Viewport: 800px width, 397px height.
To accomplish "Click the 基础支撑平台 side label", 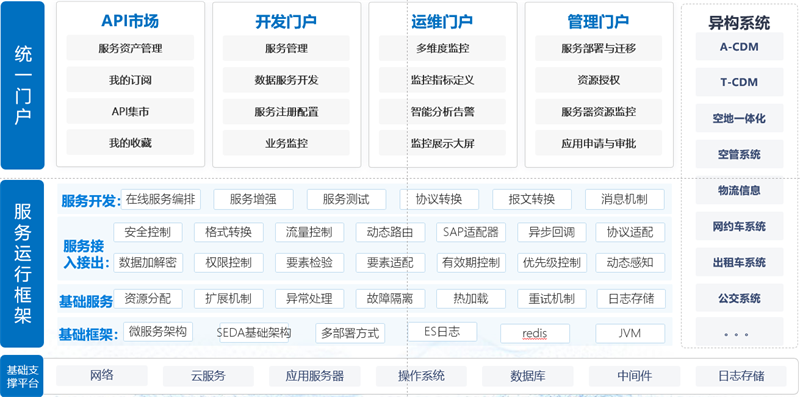I will click(21, 377).
